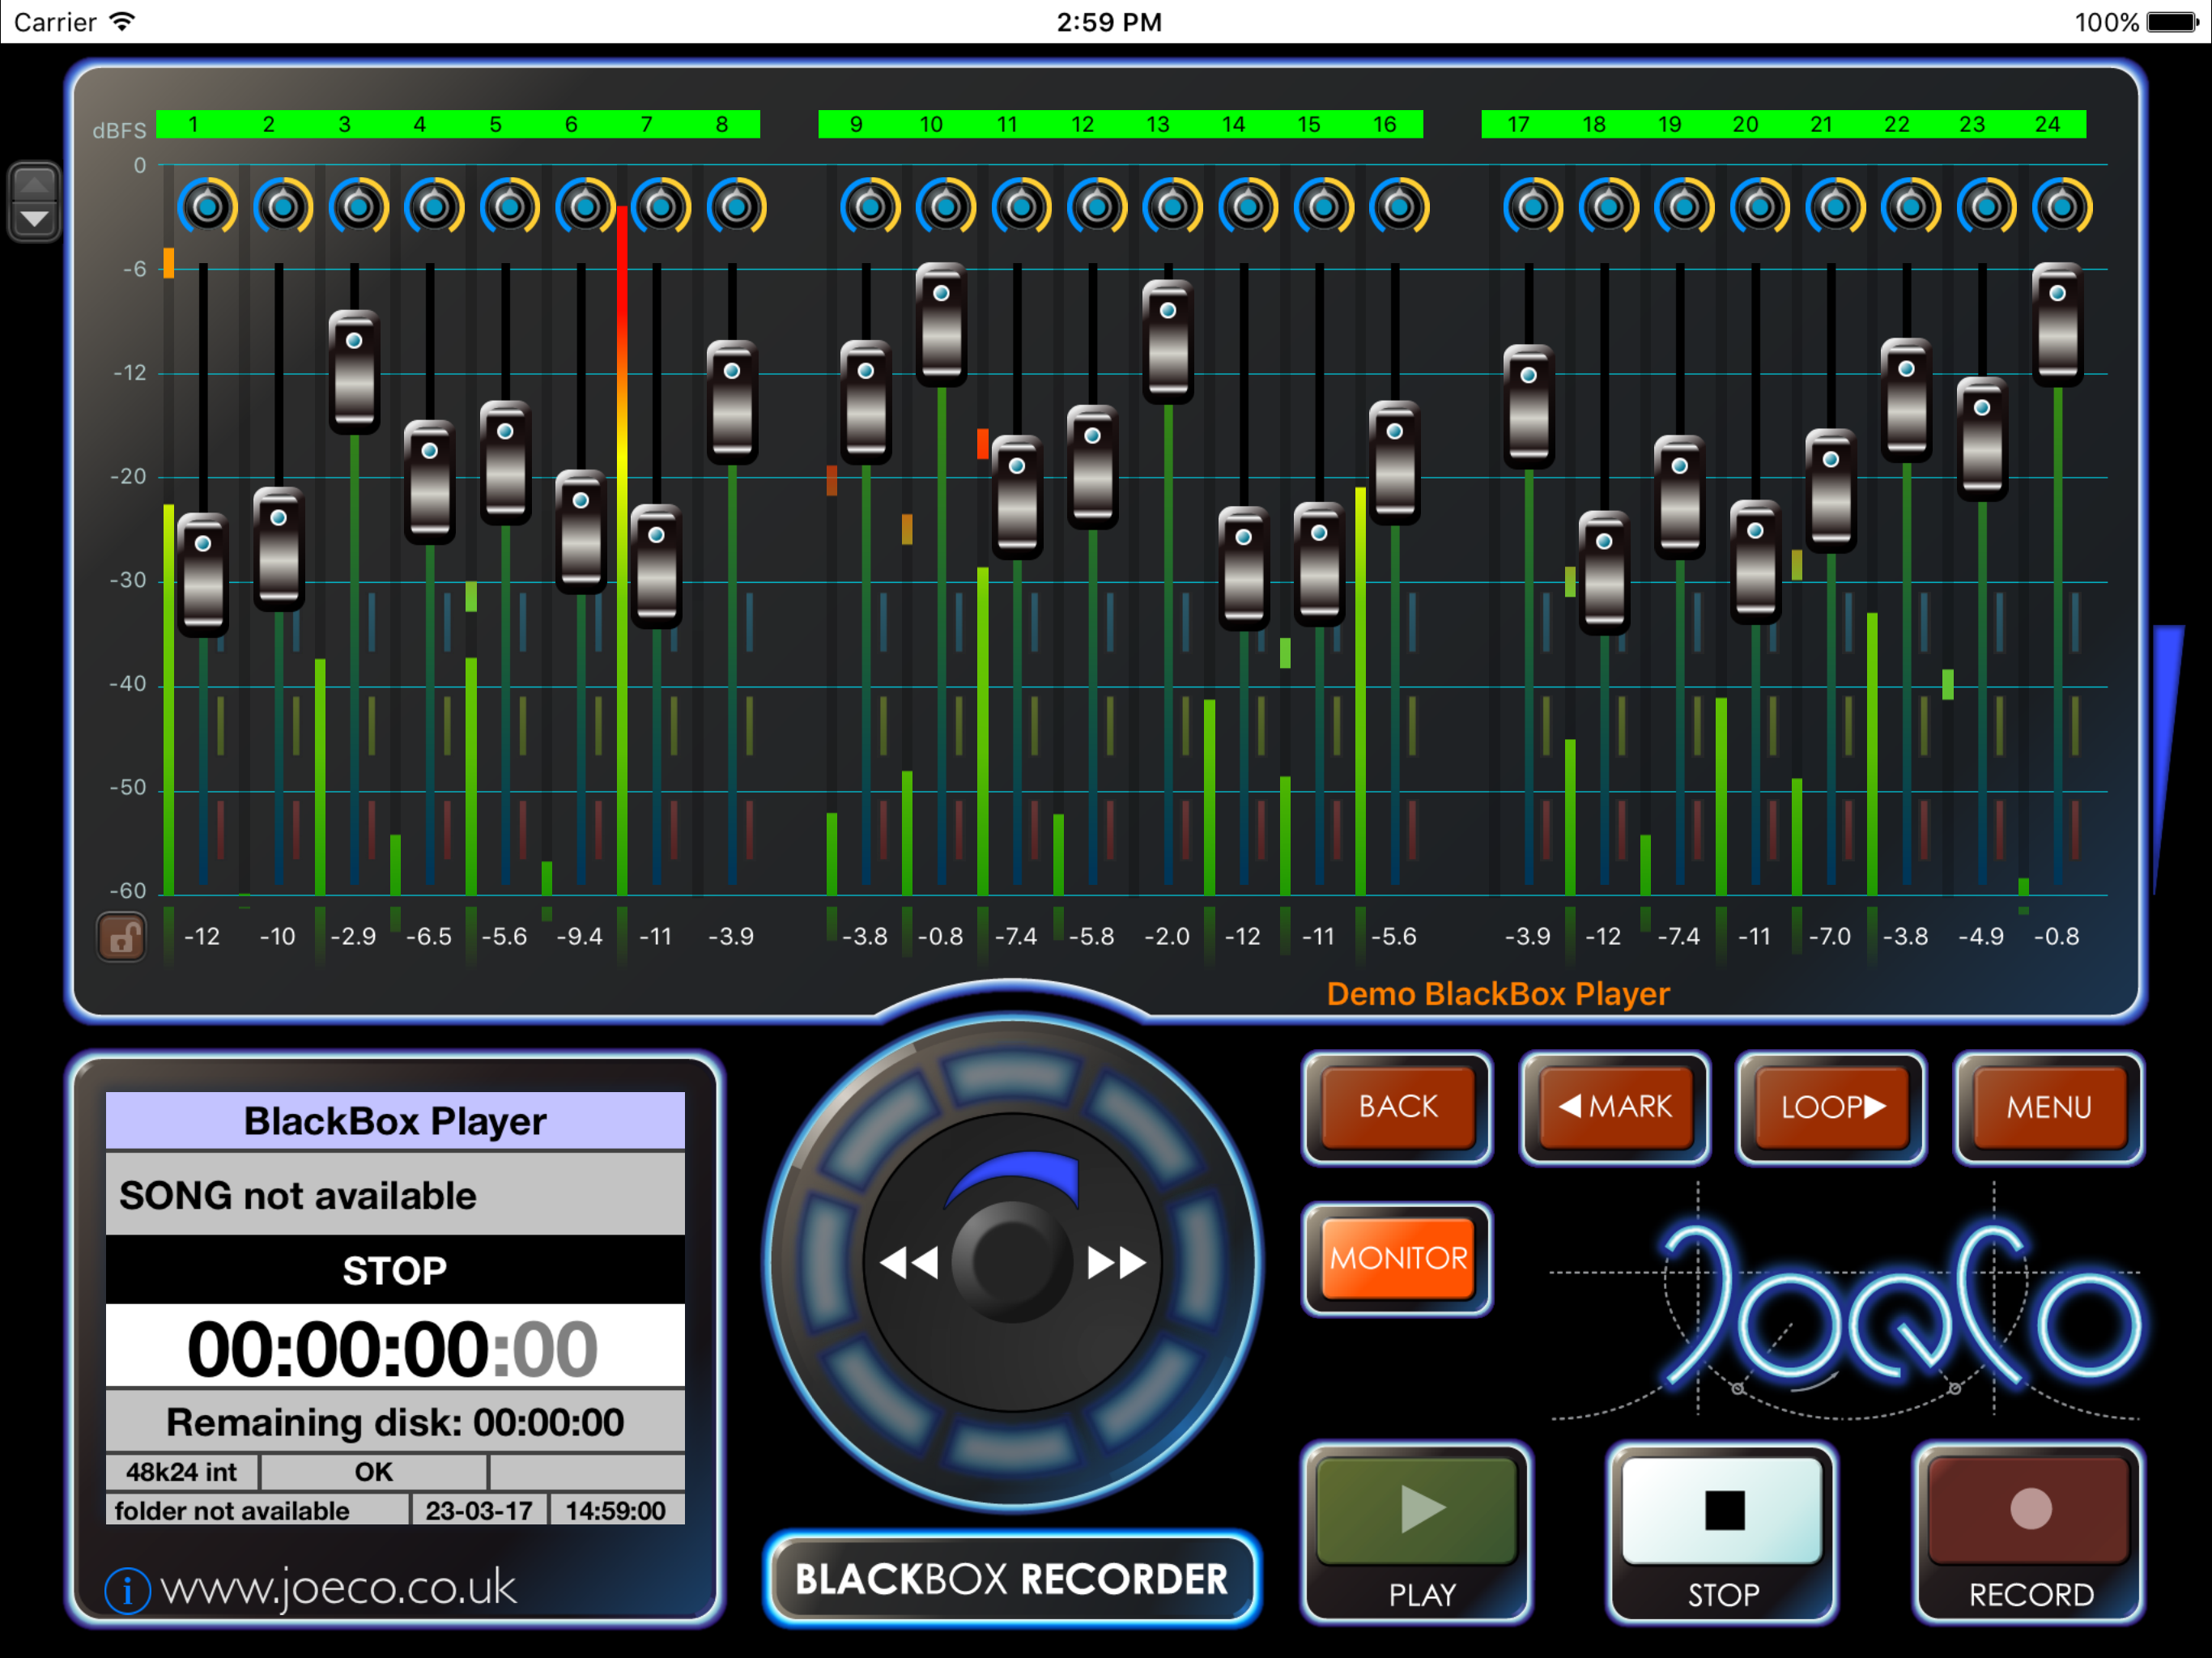Click the blue wedge tab on right edge
The width and height of the screenshot is (2212, 1658).
[2168, 760]
